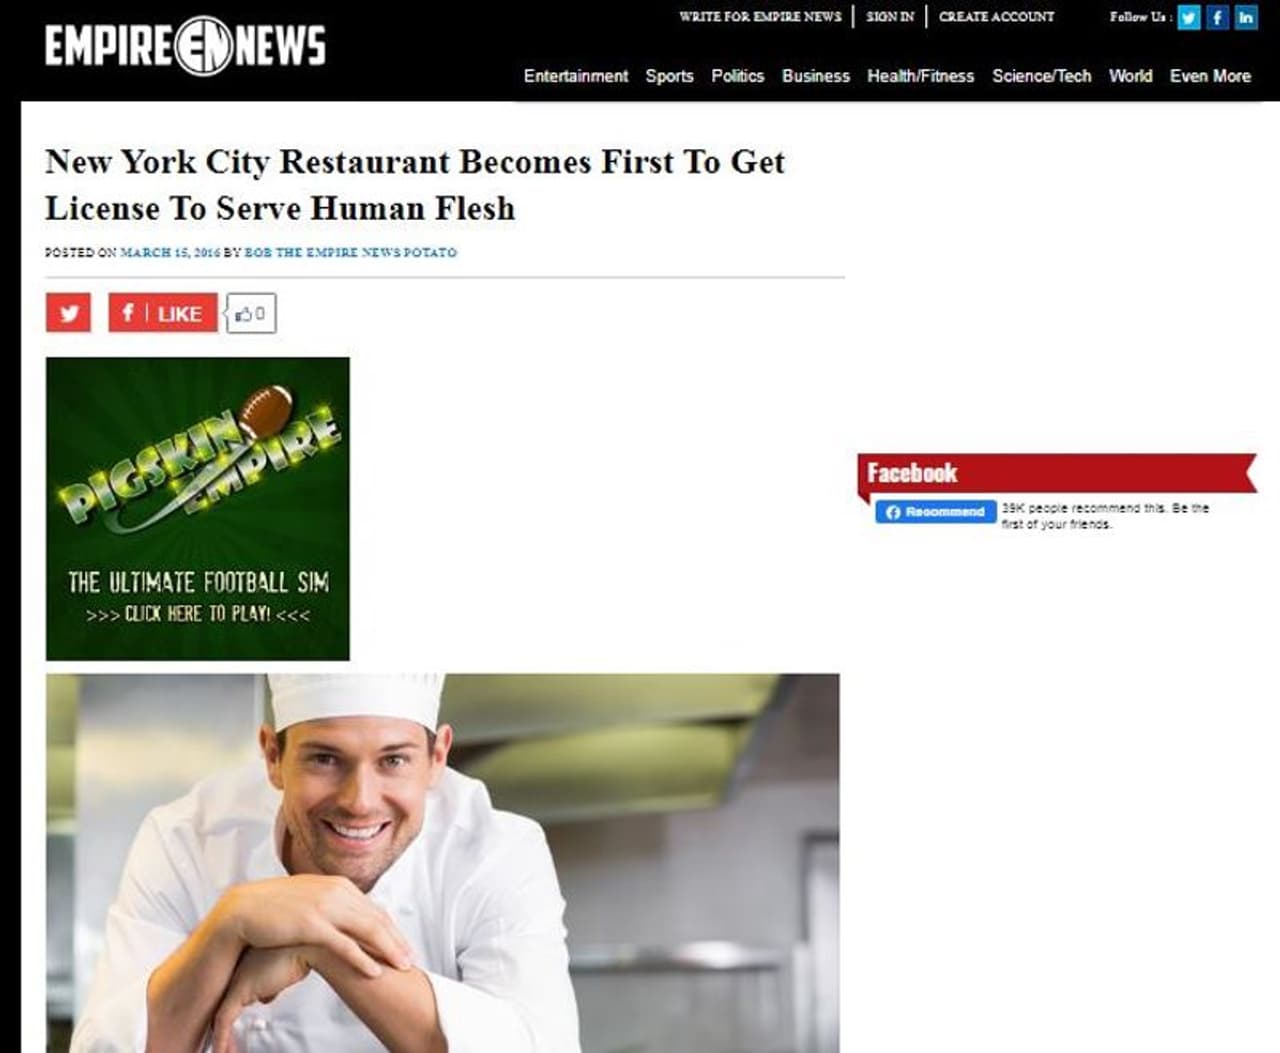Select the Health/Fitness menu item
Screen dimensions: 1280x1053
pos(920,76)
